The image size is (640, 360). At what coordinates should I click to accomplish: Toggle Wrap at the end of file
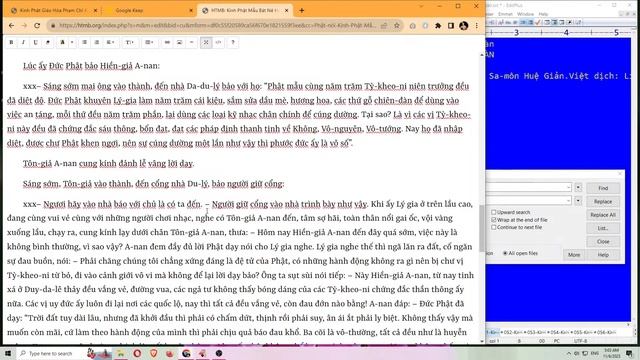[493, 220]
